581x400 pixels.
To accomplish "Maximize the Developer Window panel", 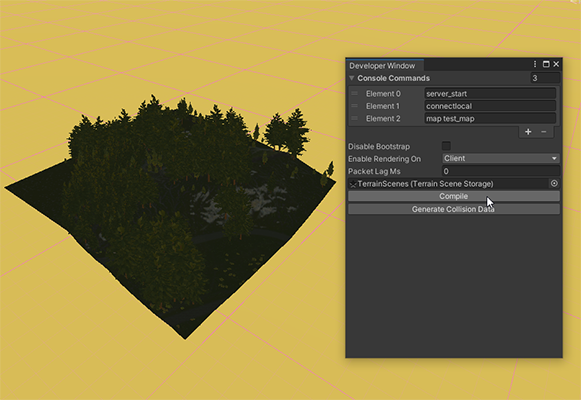I will 546,64.
